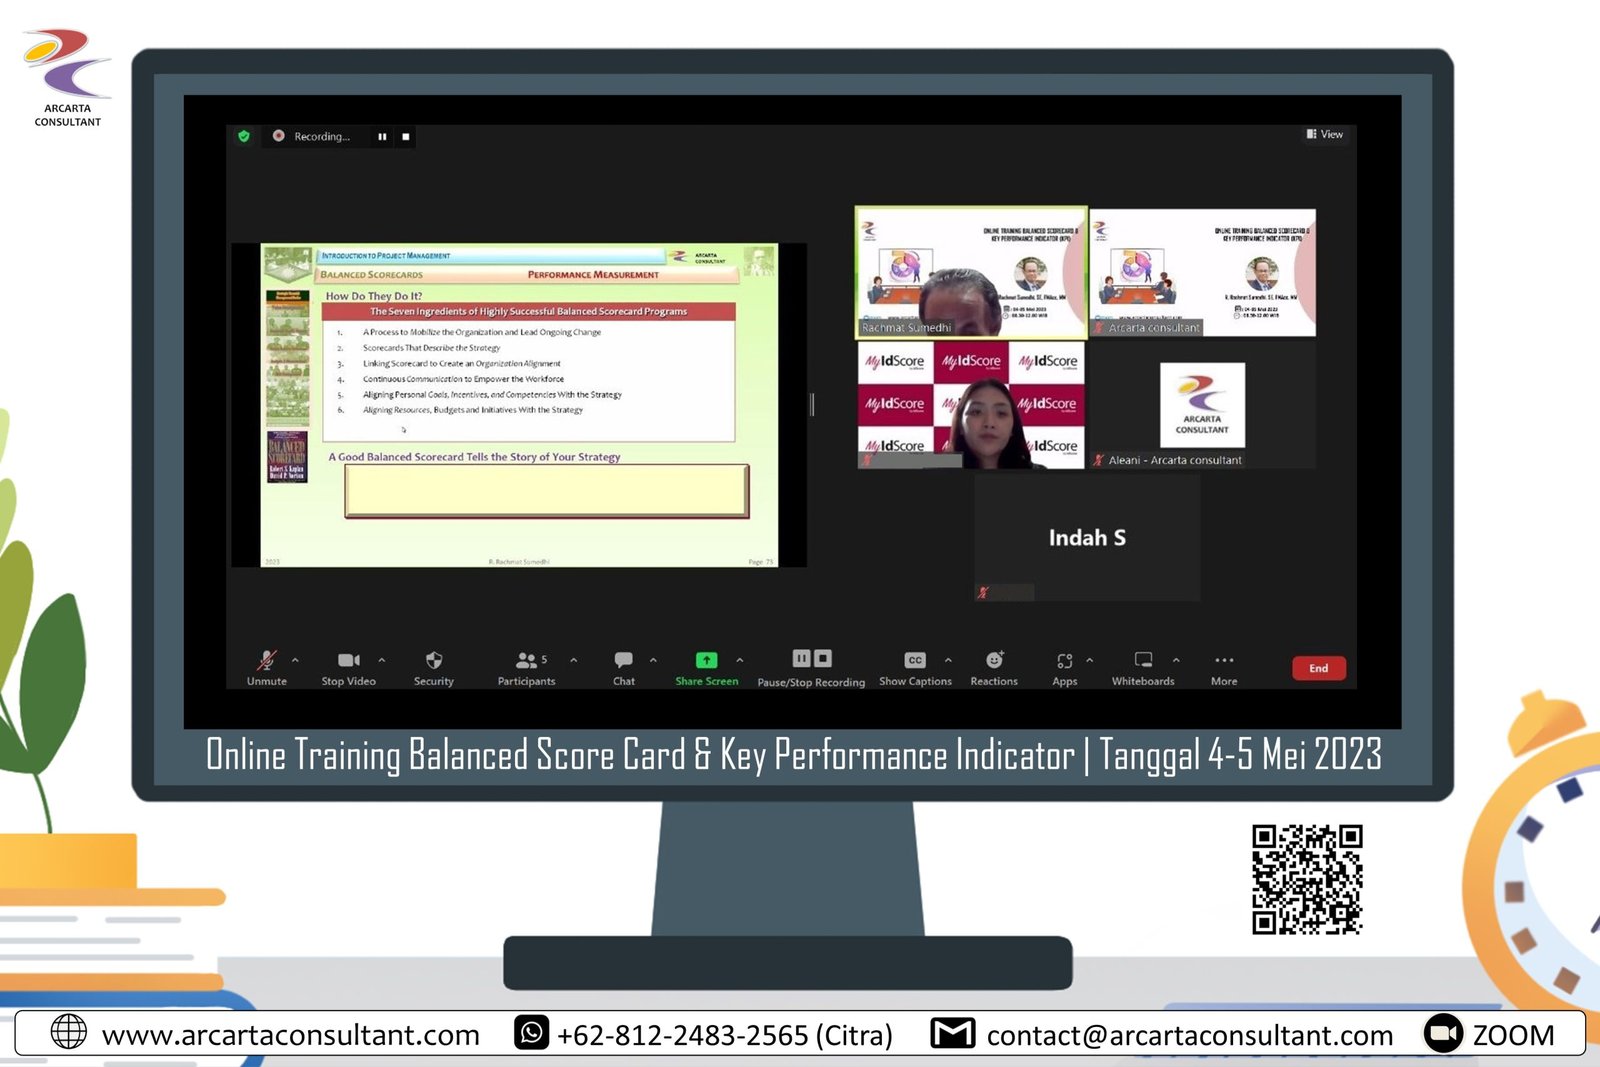Open the Whiteboards icon
Image resolution: width=1600 pixels, height=1067 pixels.
1143,660
